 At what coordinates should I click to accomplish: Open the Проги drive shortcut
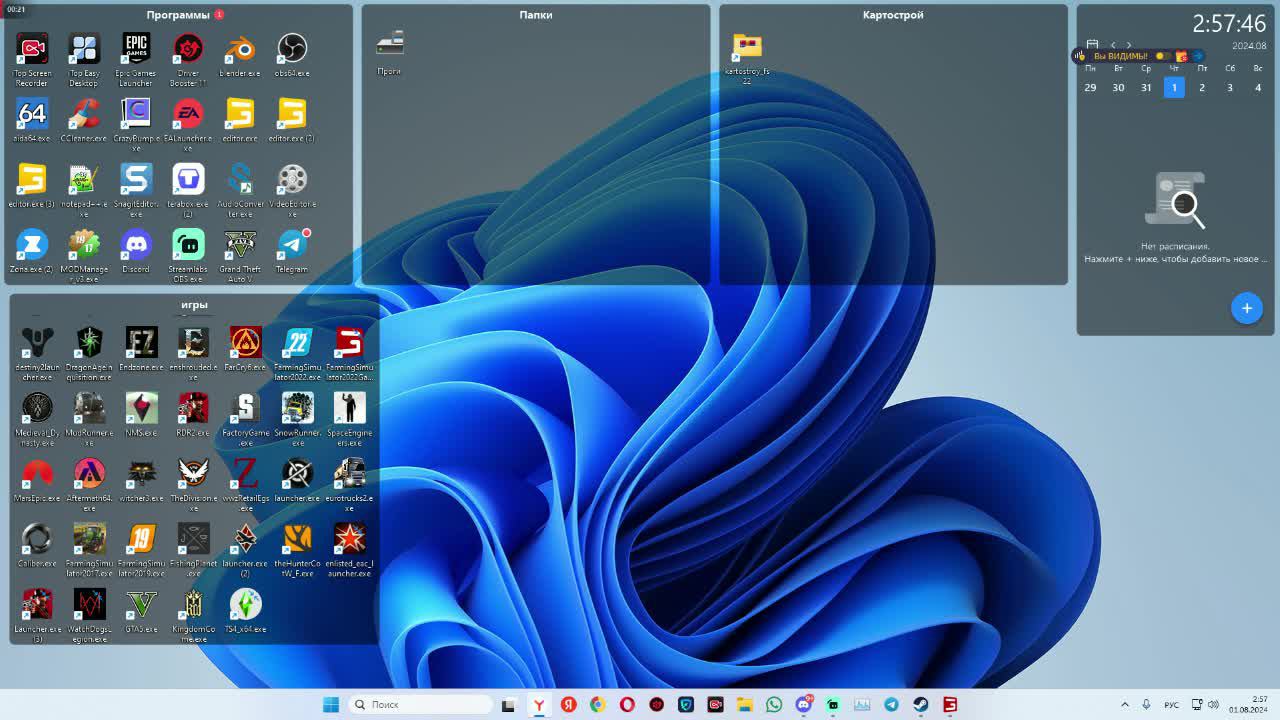[x=389, y=53]
